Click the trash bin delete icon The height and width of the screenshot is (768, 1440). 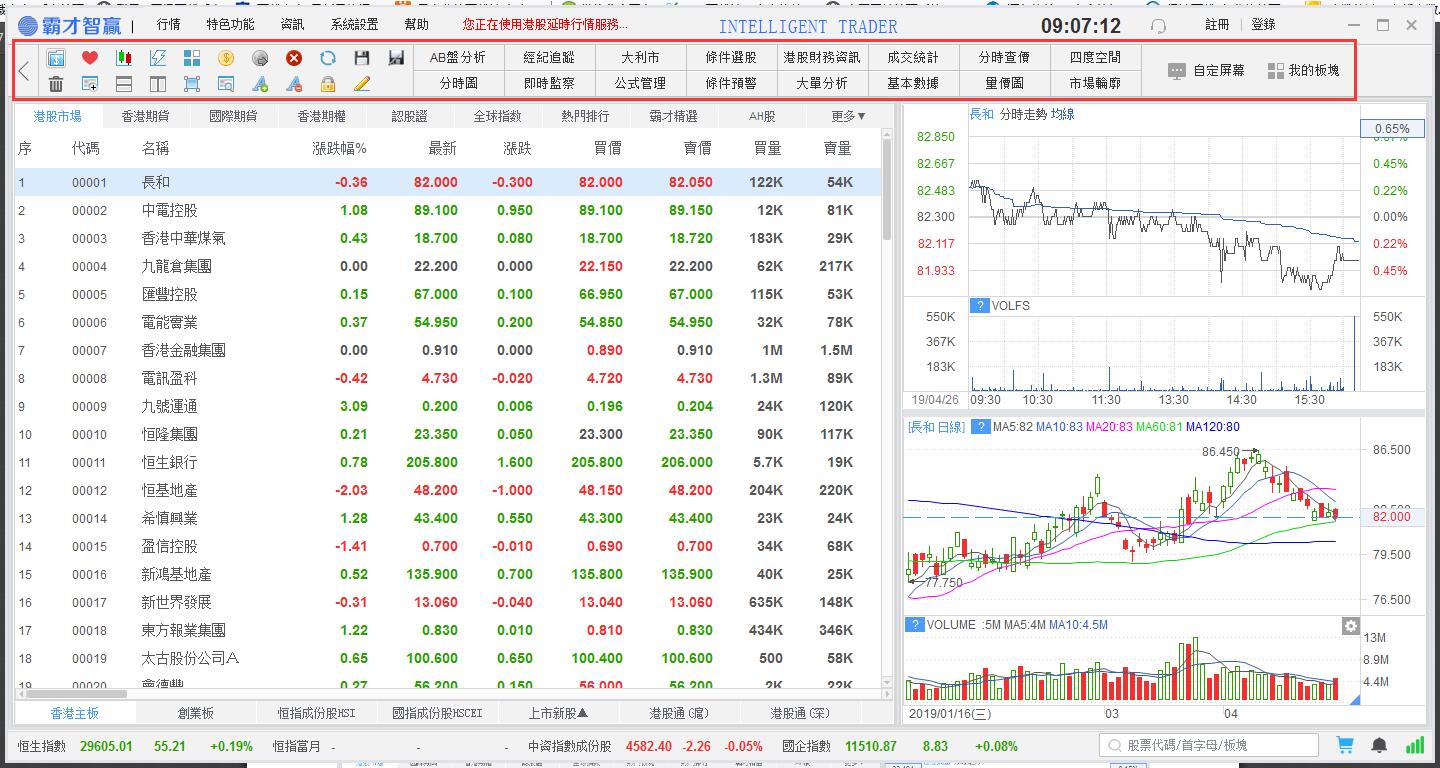pos(56,84)
